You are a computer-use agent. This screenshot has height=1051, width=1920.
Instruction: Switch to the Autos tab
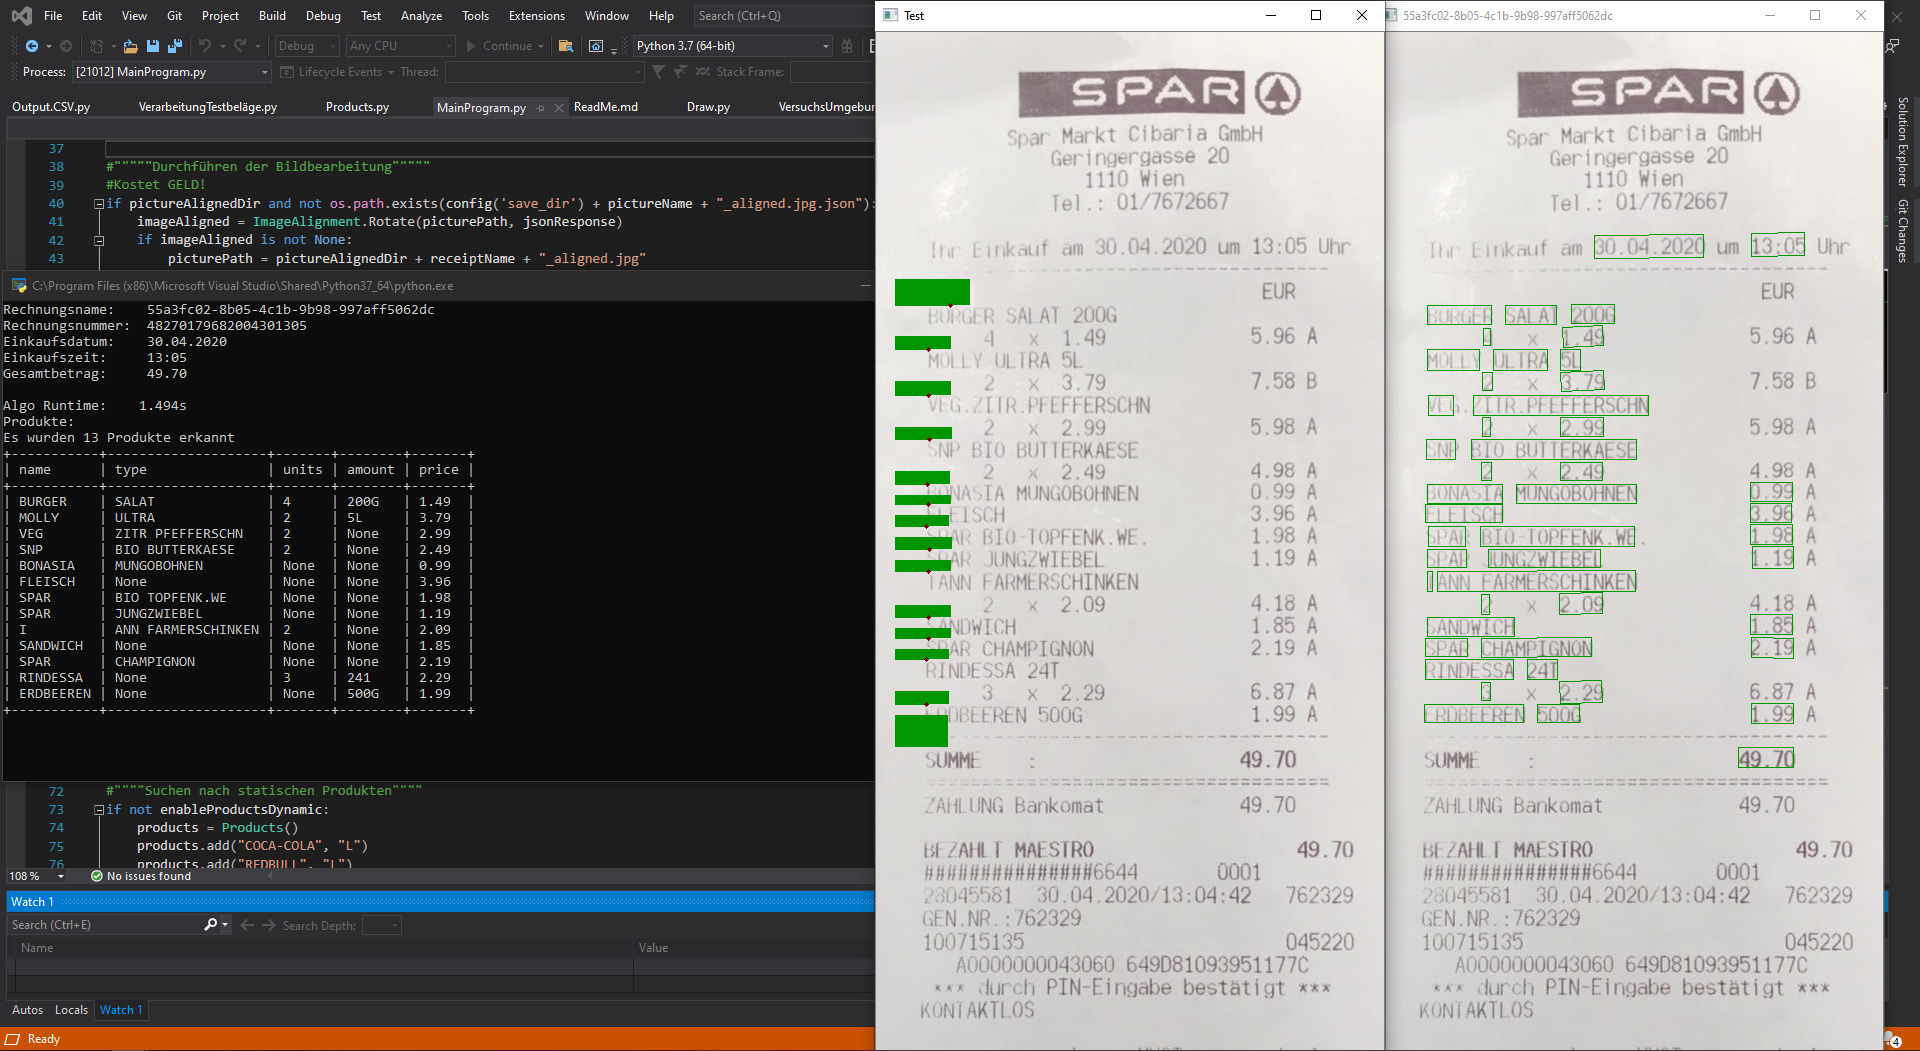tap(27, 1010)
